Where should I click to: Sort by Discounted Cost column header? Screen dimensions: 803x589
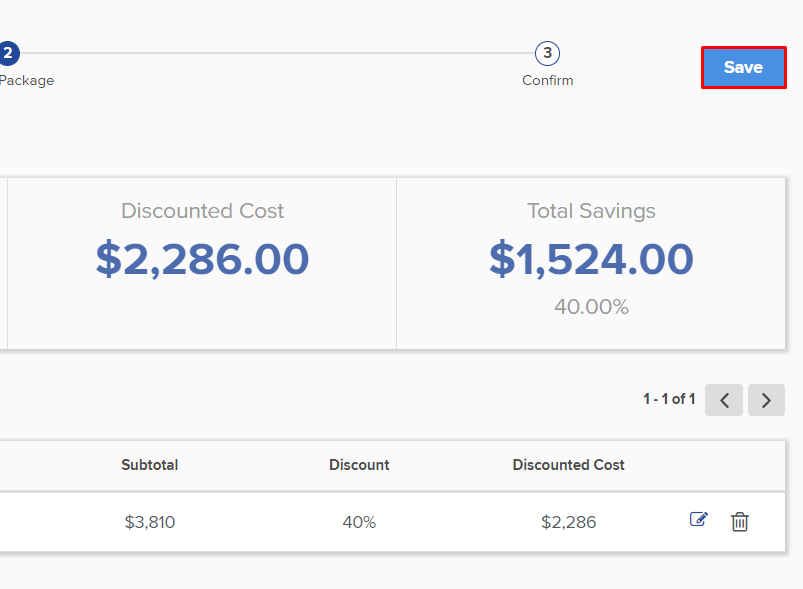(568, 465)
